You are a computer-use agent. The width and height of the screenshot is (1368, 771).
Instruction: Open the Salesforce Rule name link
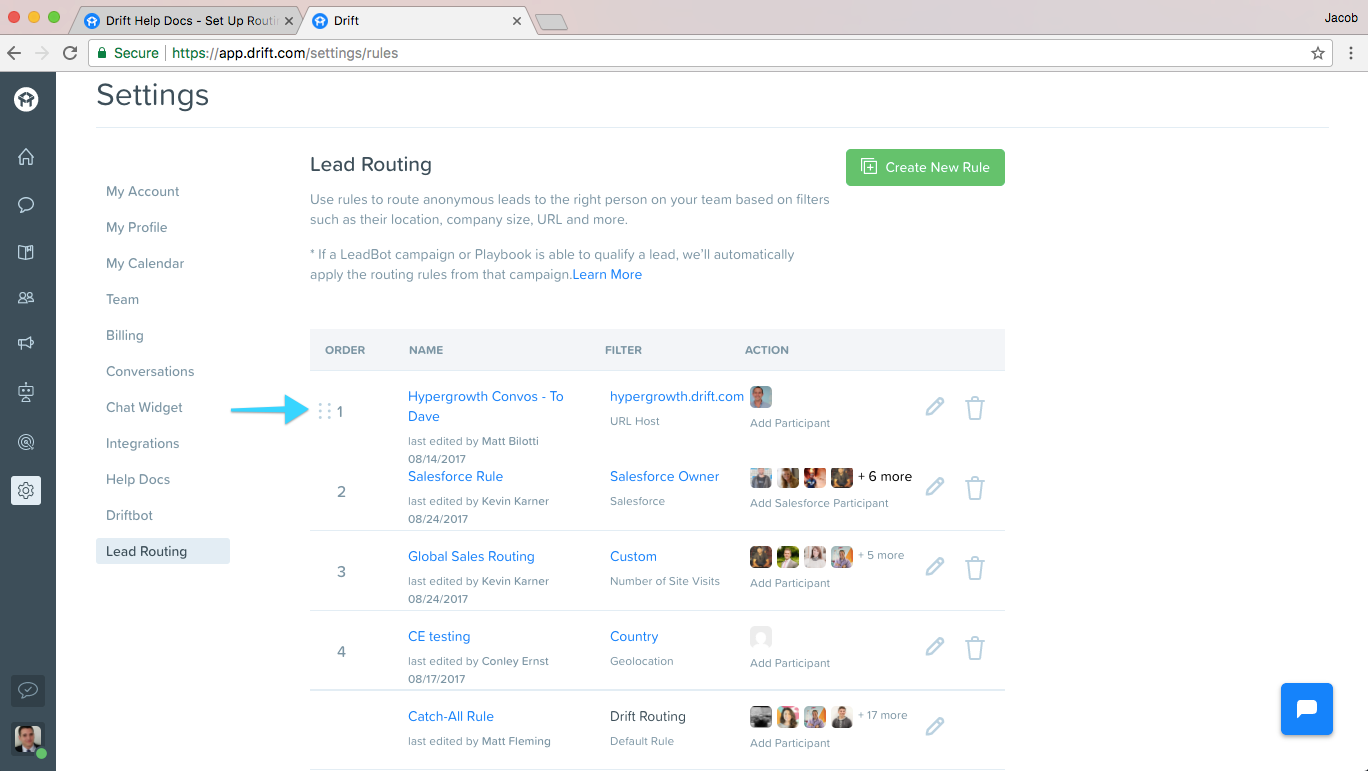coord(455,476)
